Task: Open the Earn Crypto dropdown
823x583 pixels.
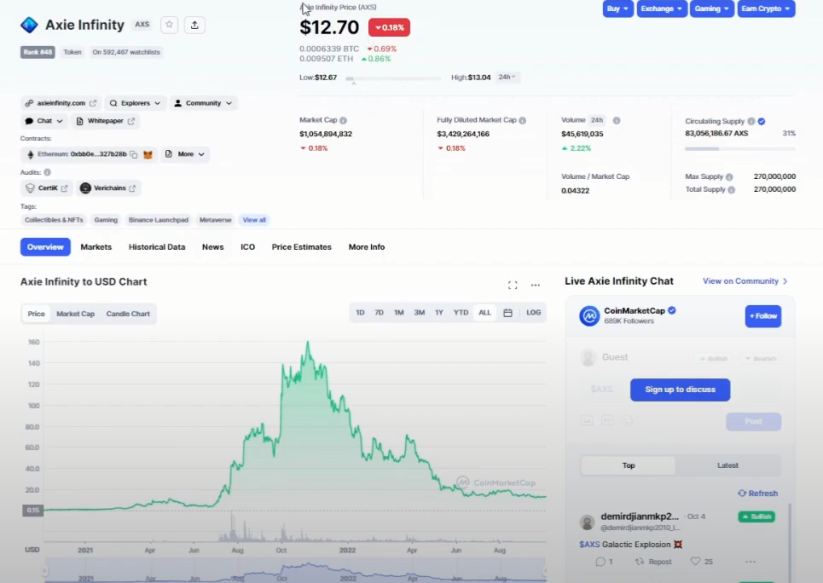Action: [x=766, y=8]
